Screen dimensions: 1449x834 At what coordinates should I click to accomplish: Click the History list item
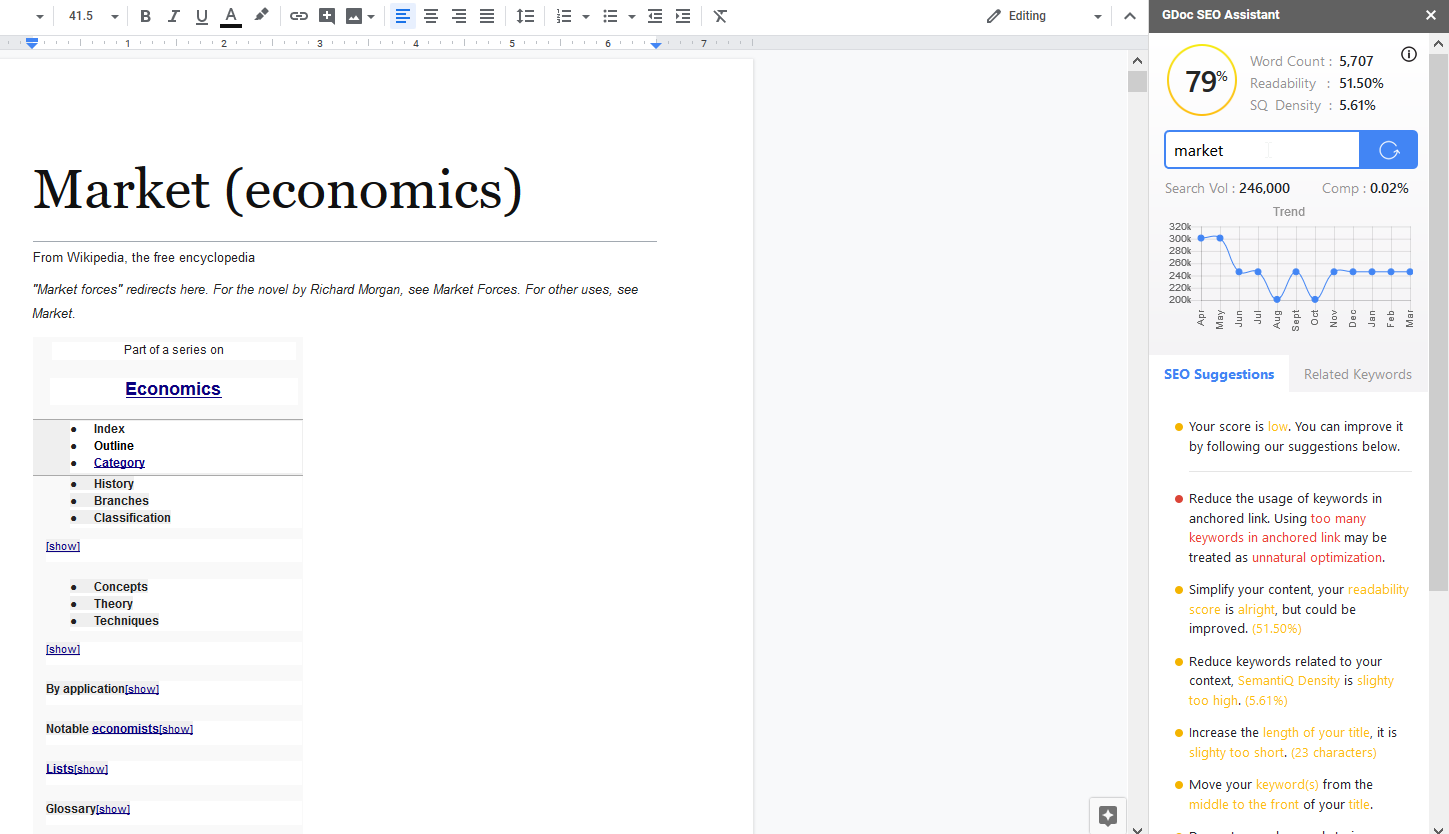(x=114, y=484)
